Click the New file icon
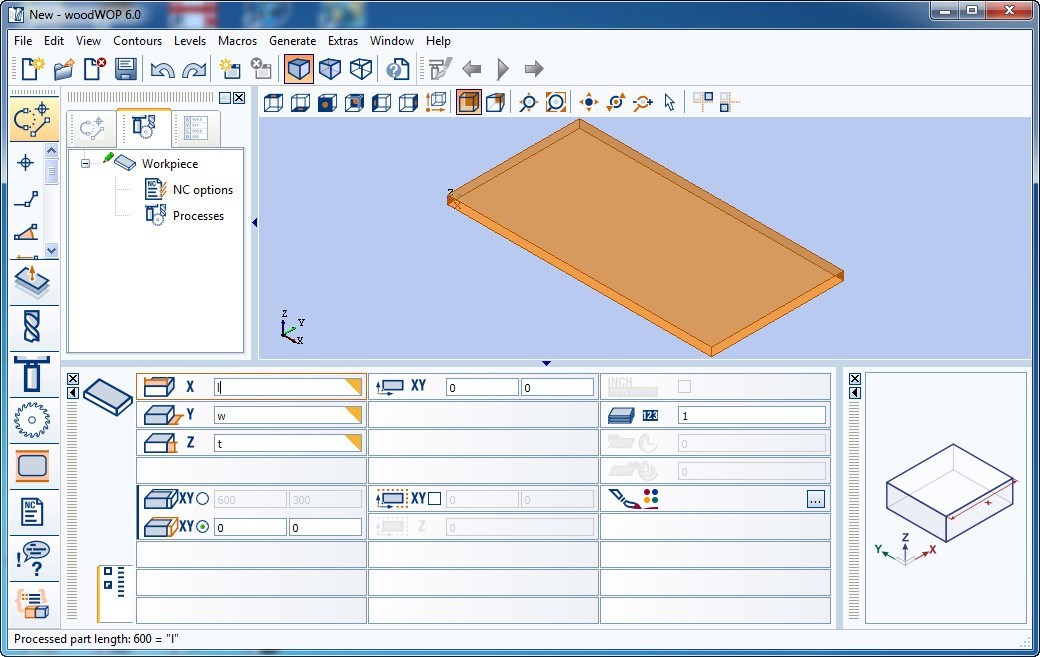 (32, 68)
